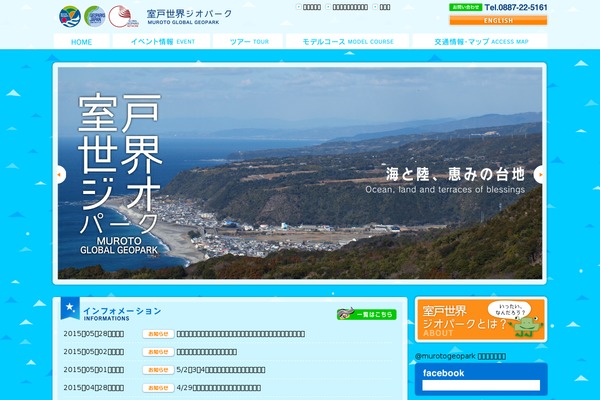Click the notice tag on 2015 05 01 row
The image size is (600, 400).
[x=158, y=370]
